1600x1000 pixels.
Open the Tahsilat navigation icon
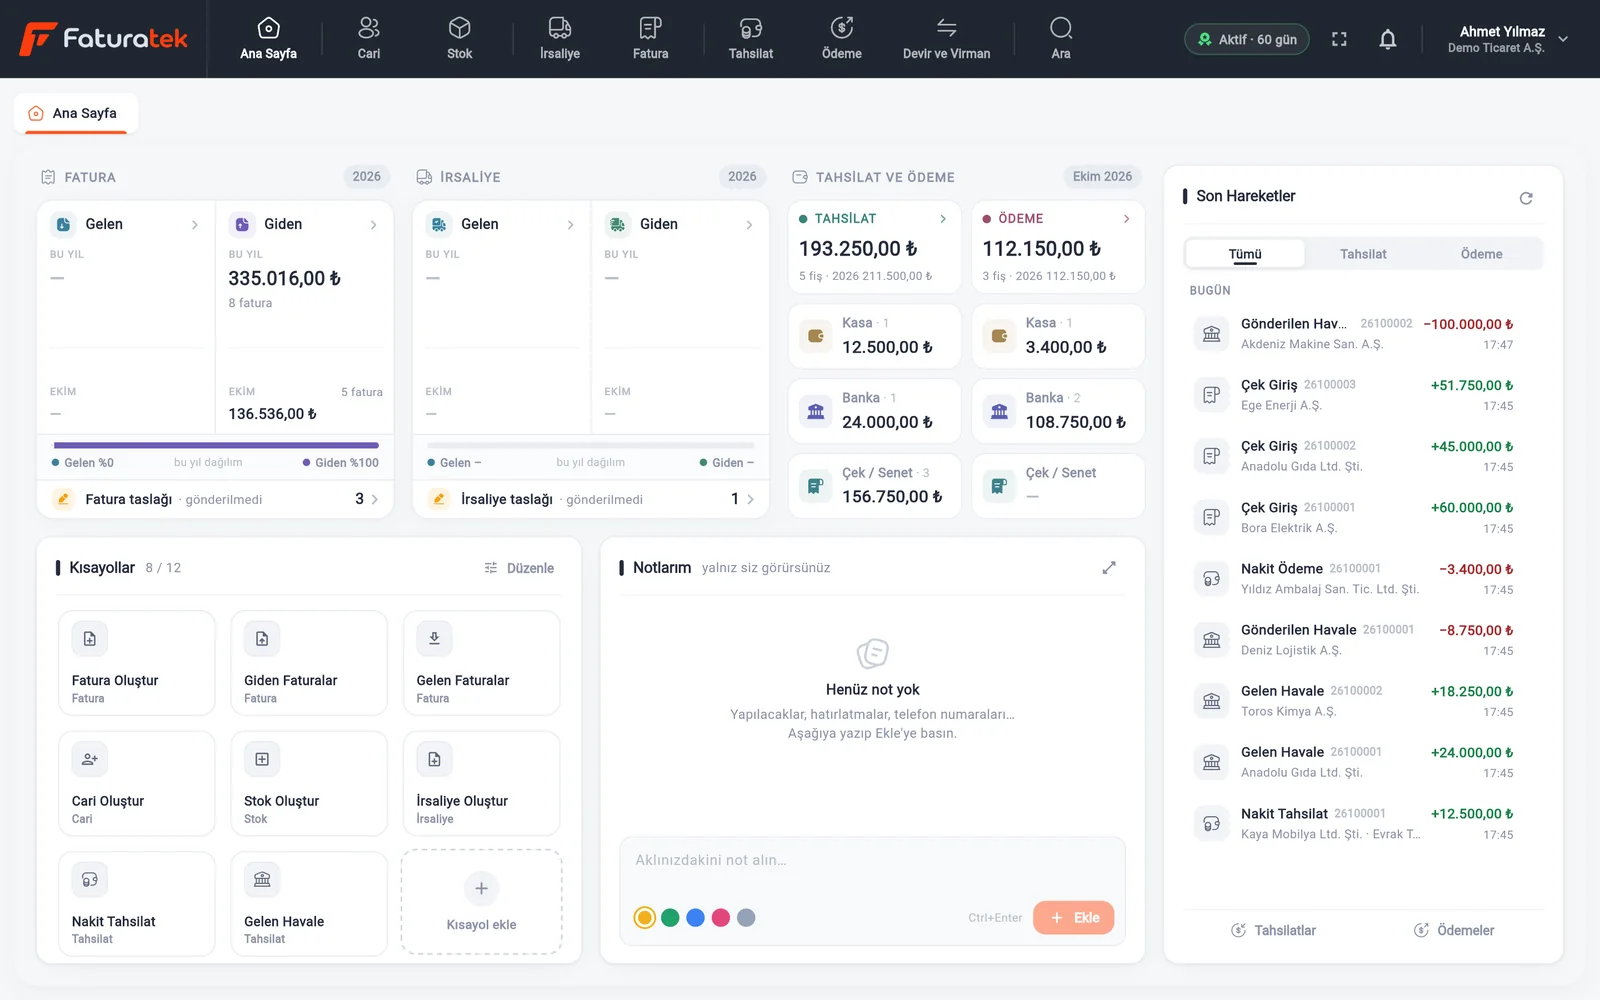[x=751, y=28]
